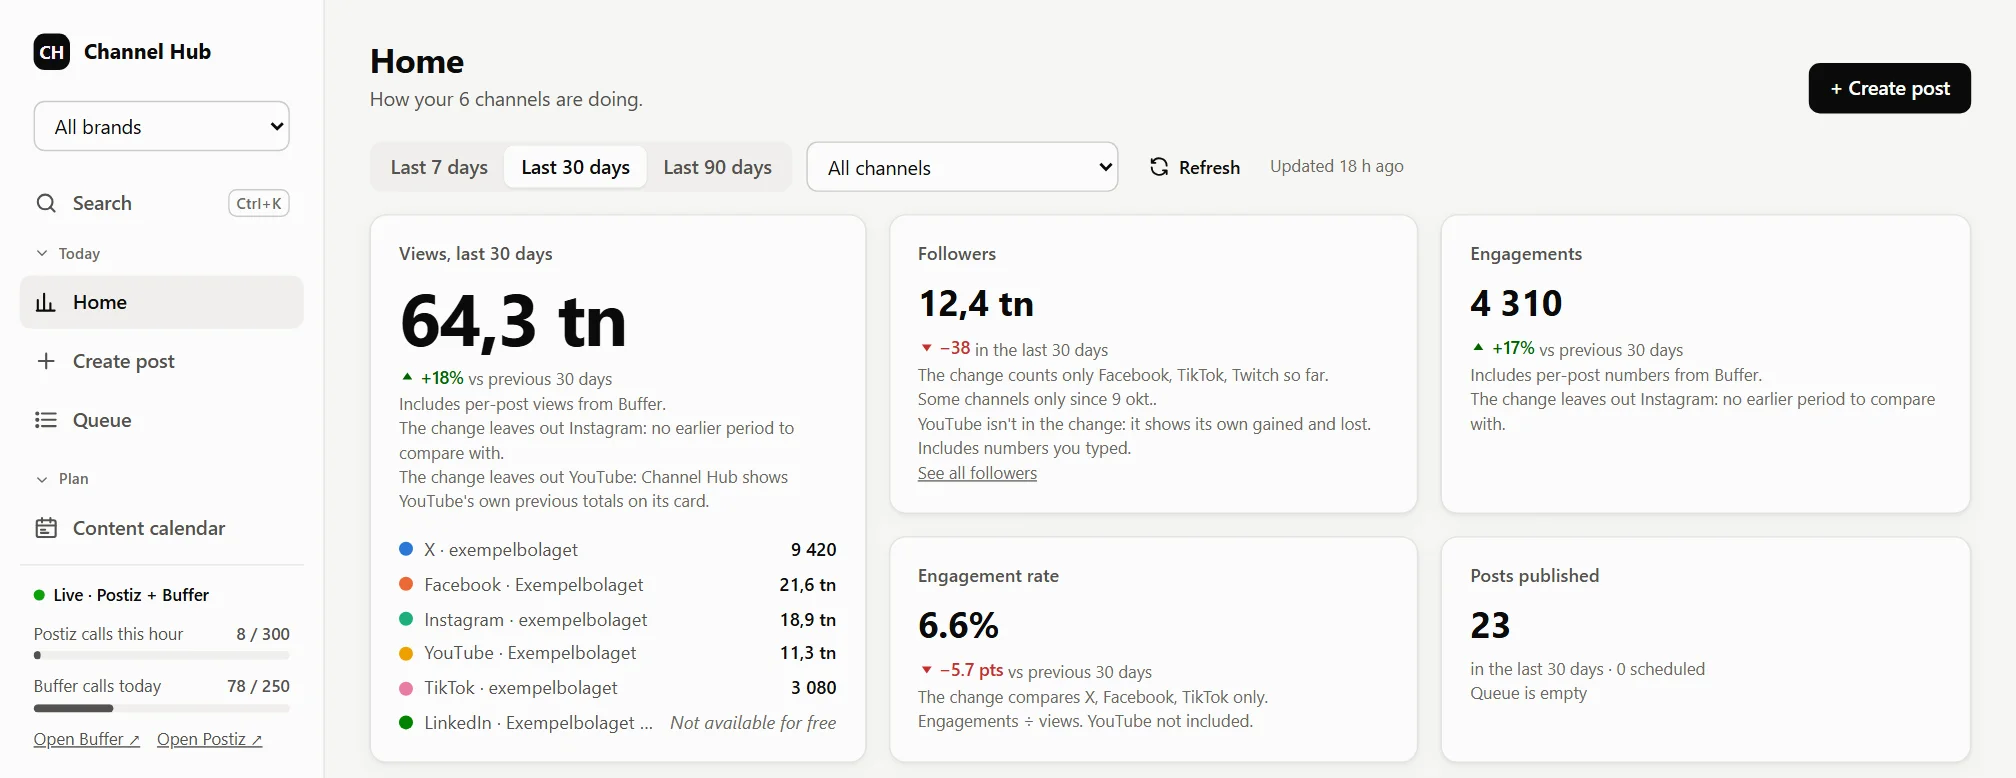Click the green up triangle in Views card

[x=407, y=377]
